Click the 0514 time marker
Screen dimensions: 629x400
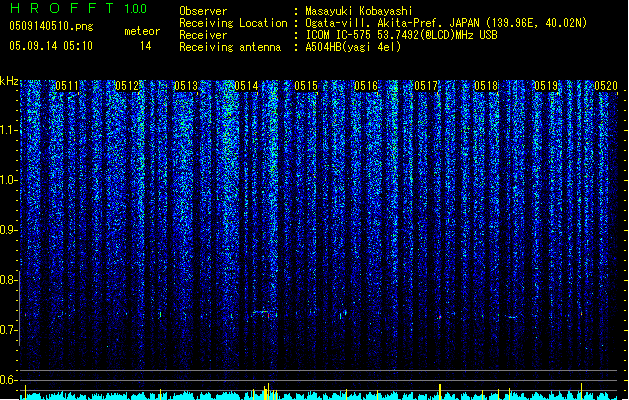click(x=246, y=86)
